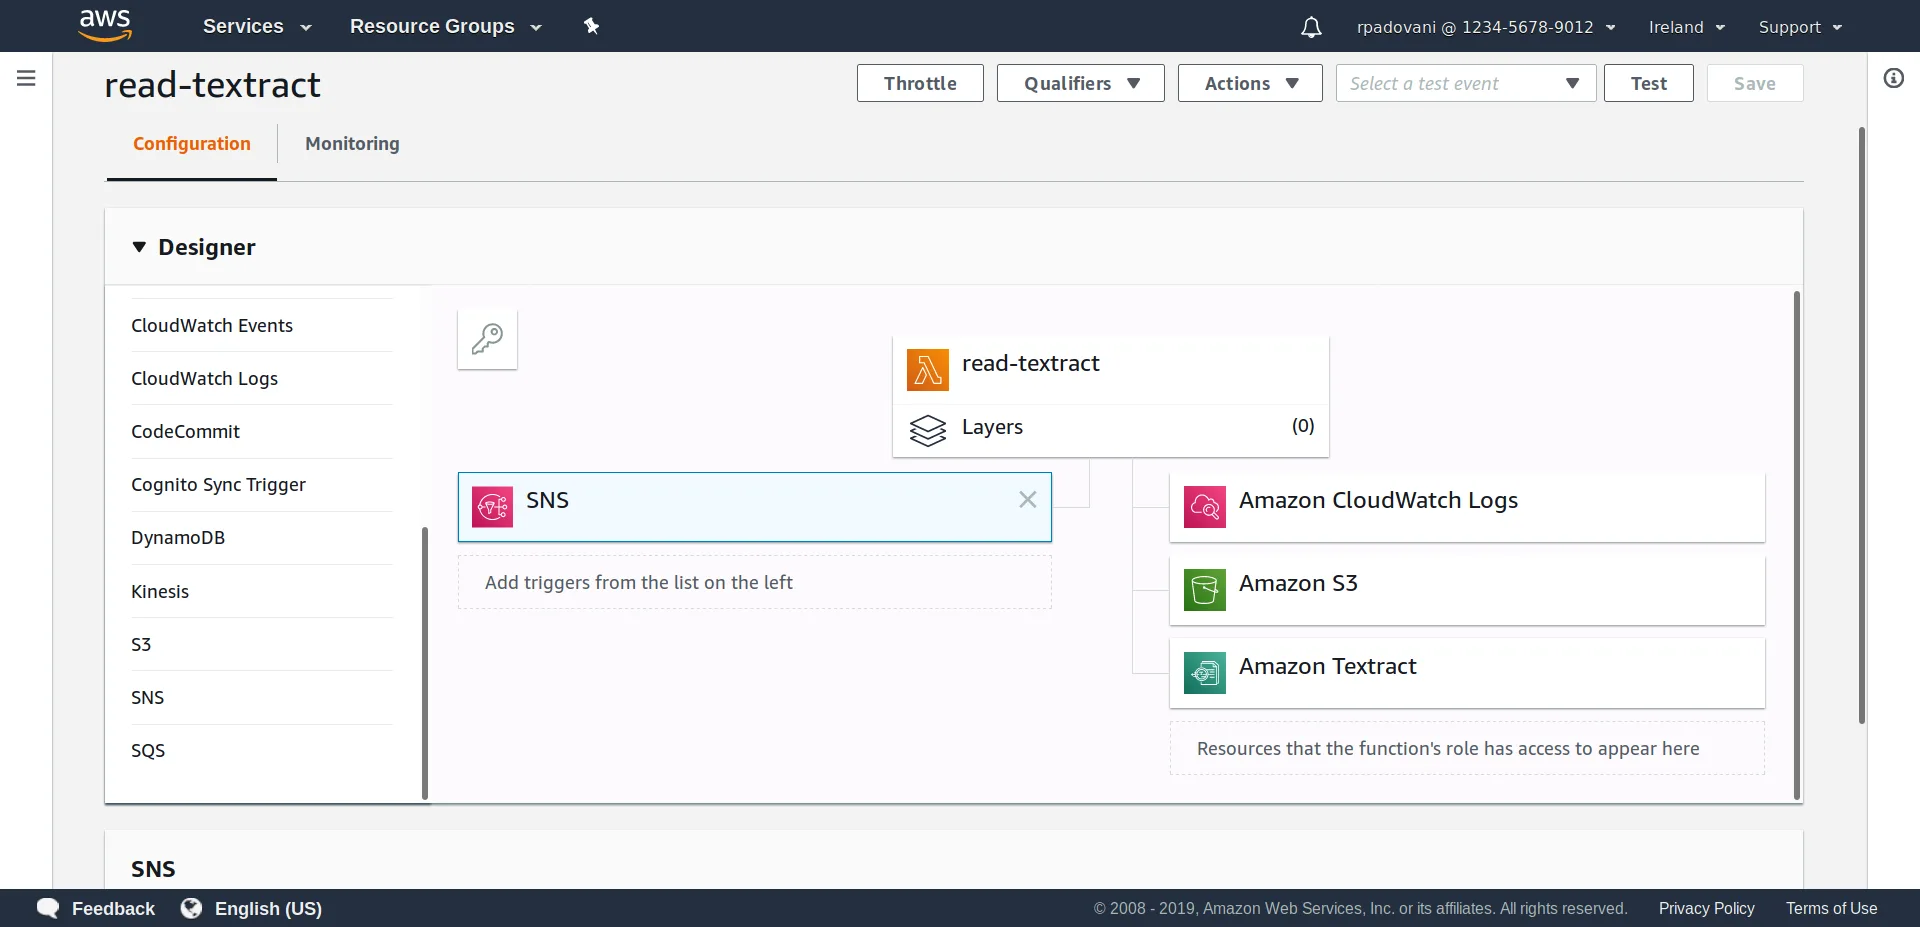Click the SNS trigger icon
This screenshot has height=927, width=1920.
pyautogui.click(x=492, y=507)
